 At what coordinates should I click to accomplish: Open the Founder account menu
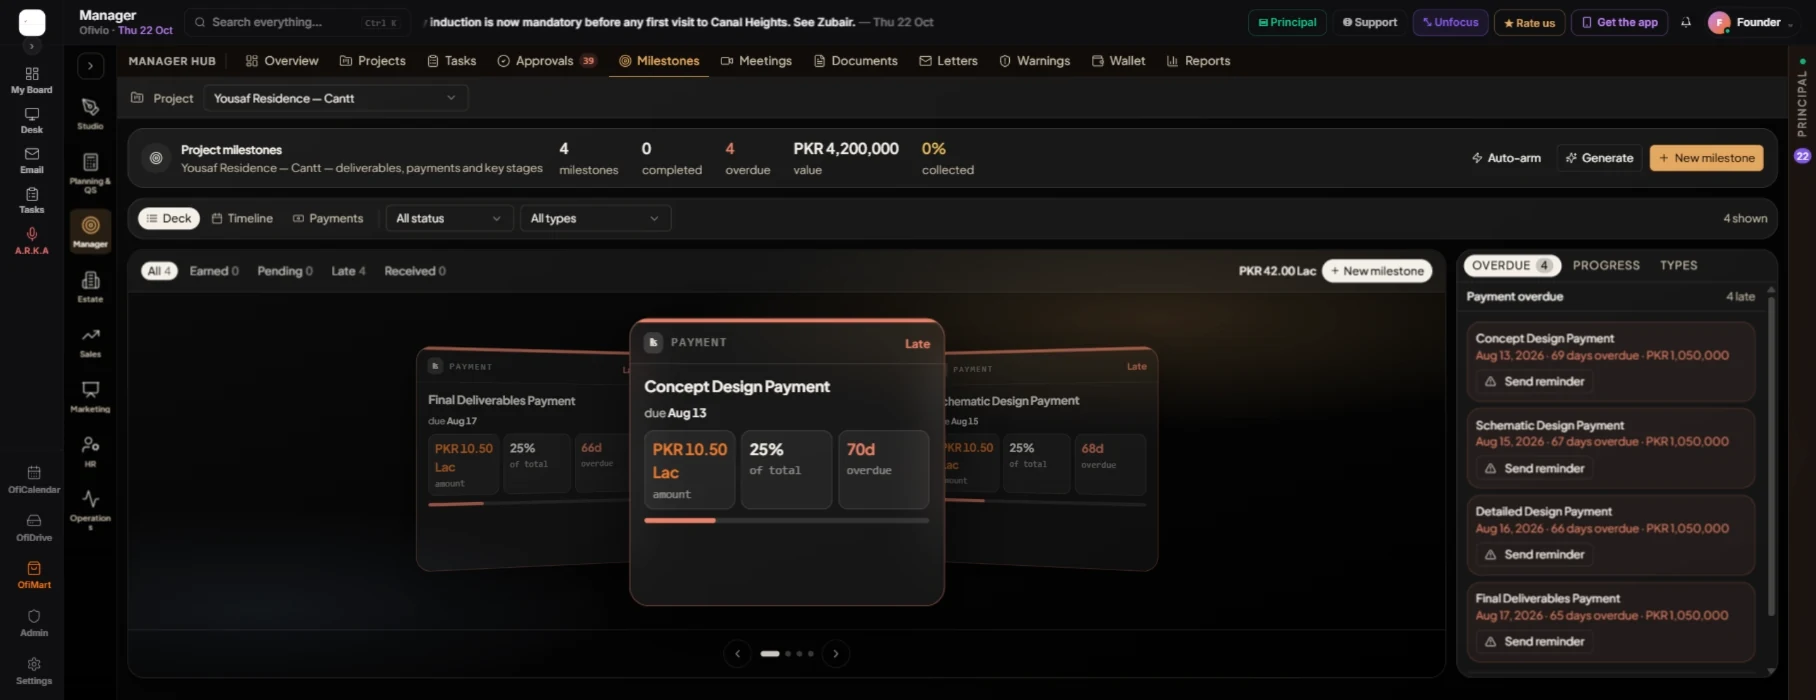[x=1750, y=22]
